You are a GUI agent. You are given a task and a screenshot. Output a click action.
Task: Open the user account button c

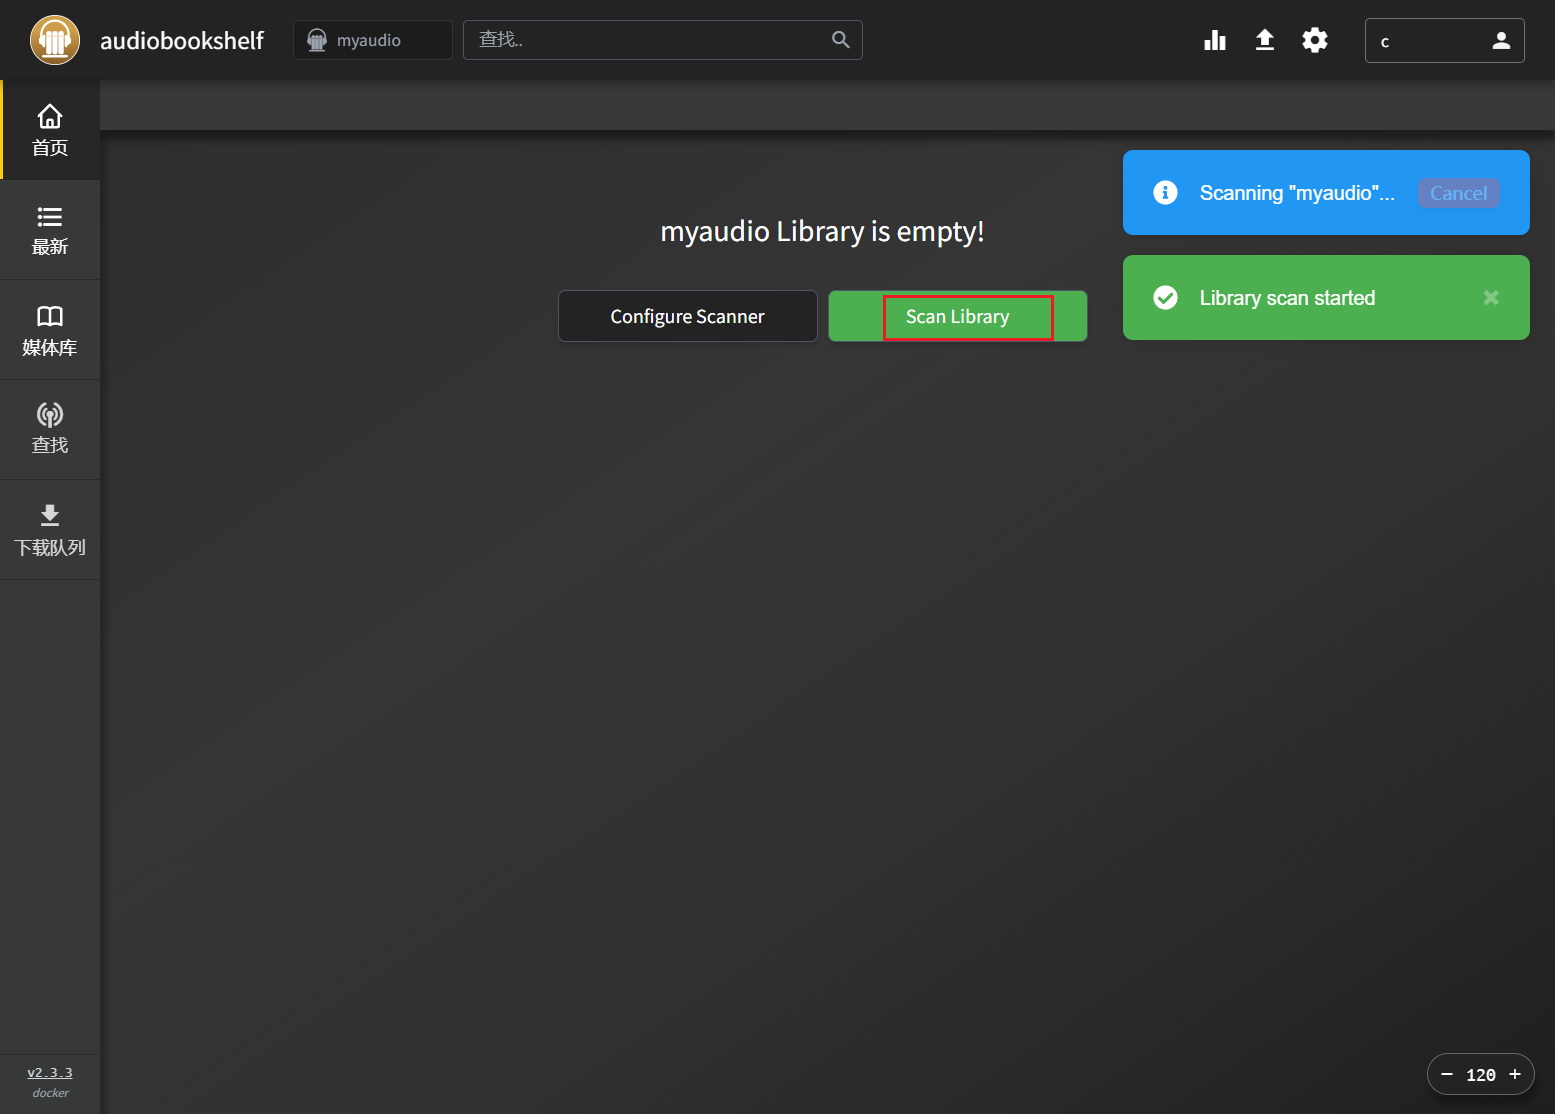pos(1445,41)
